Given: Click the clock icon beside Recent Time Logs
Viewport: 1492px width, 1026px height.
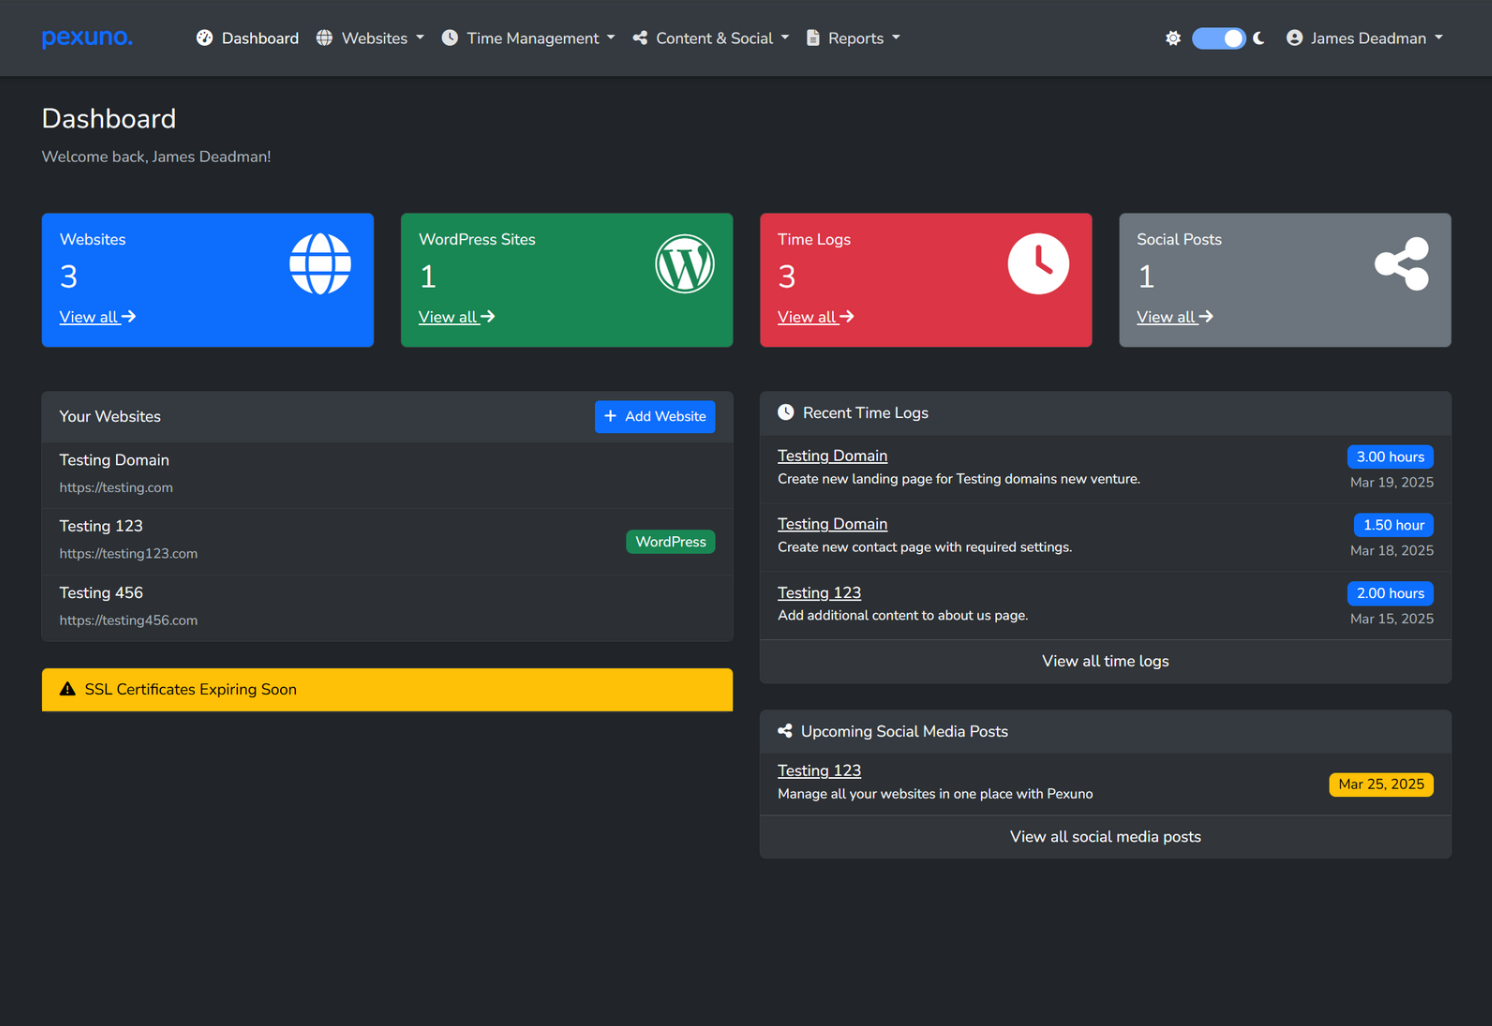Looking at the screenshot, I should (786, 412).
